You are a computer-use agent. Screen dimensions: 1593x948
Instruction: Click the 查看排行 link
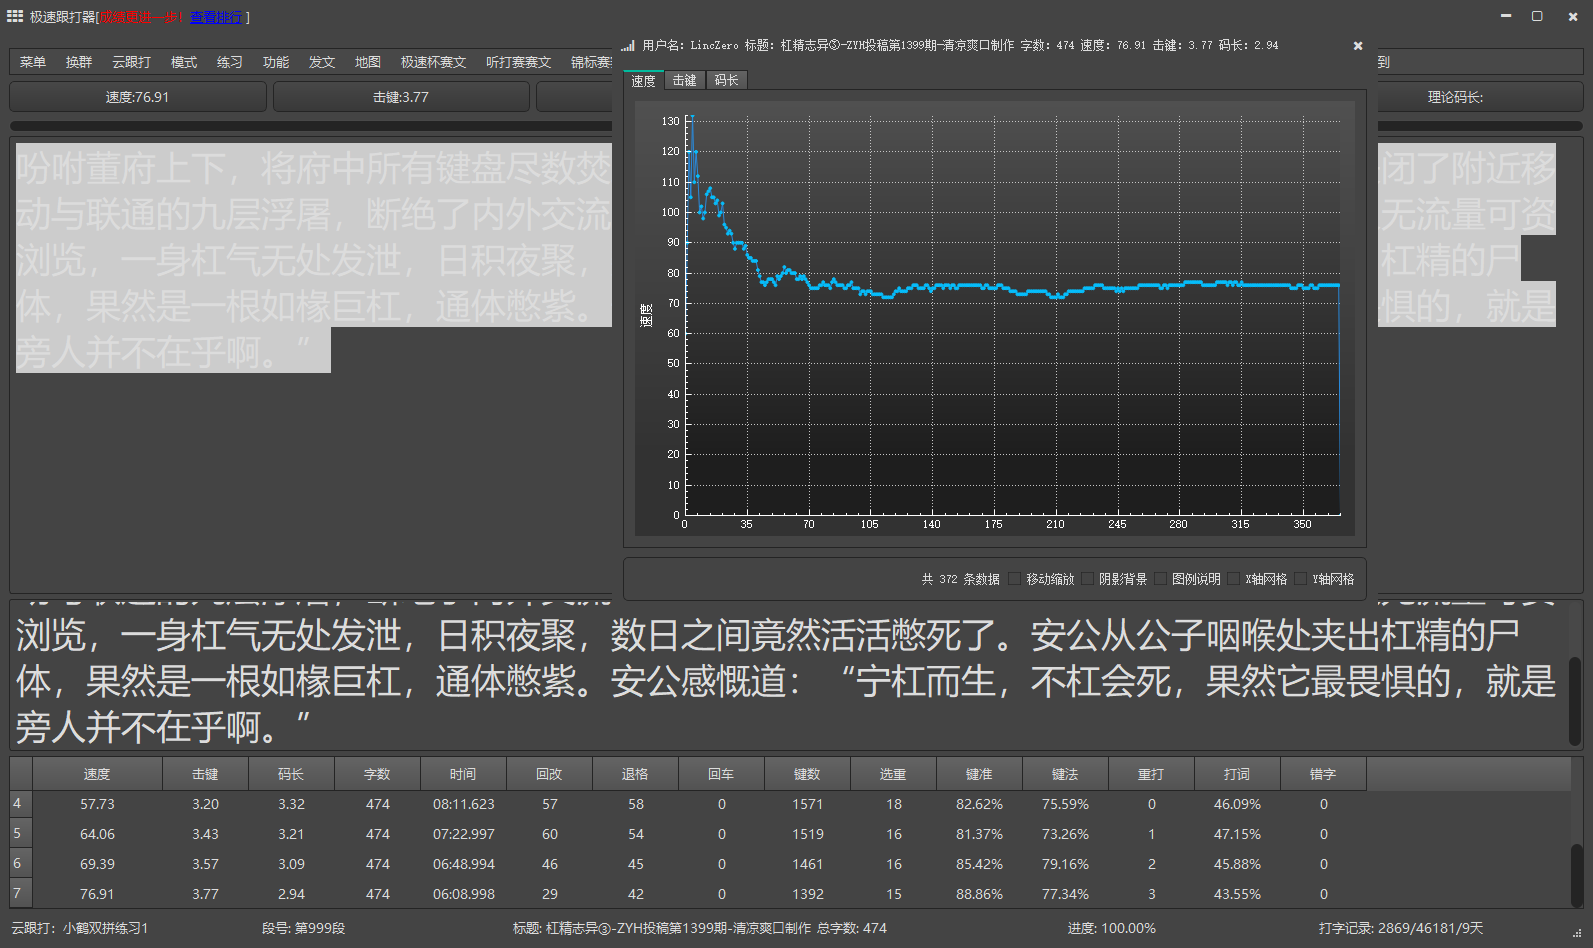[216, 18]
